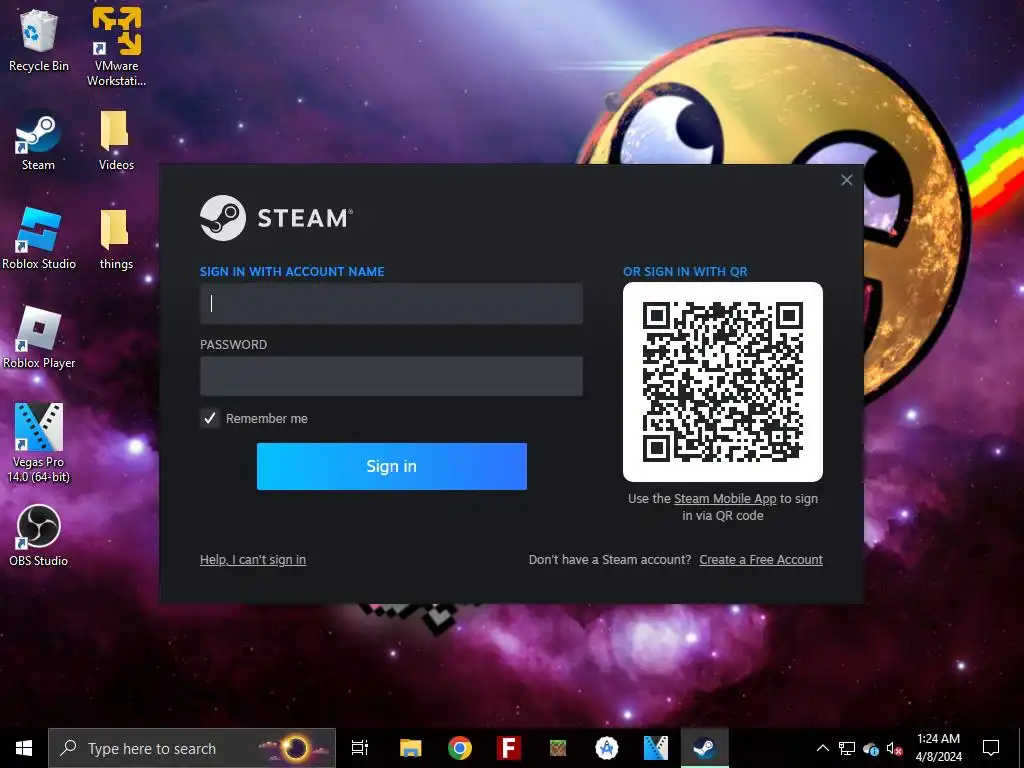Select the OBS Studio desktop shortcut
Viewport: 1024px width, 768px height.
coord(39,536)
